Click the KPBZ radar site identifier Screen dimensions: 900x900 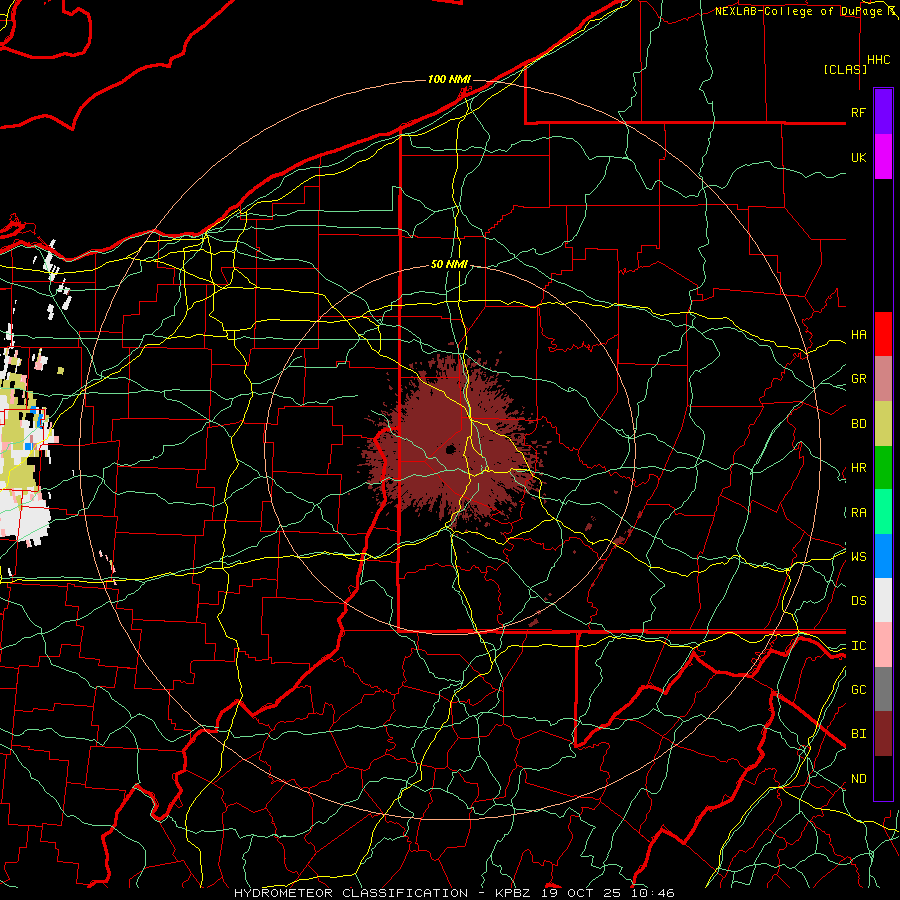(x=513, y=893)
